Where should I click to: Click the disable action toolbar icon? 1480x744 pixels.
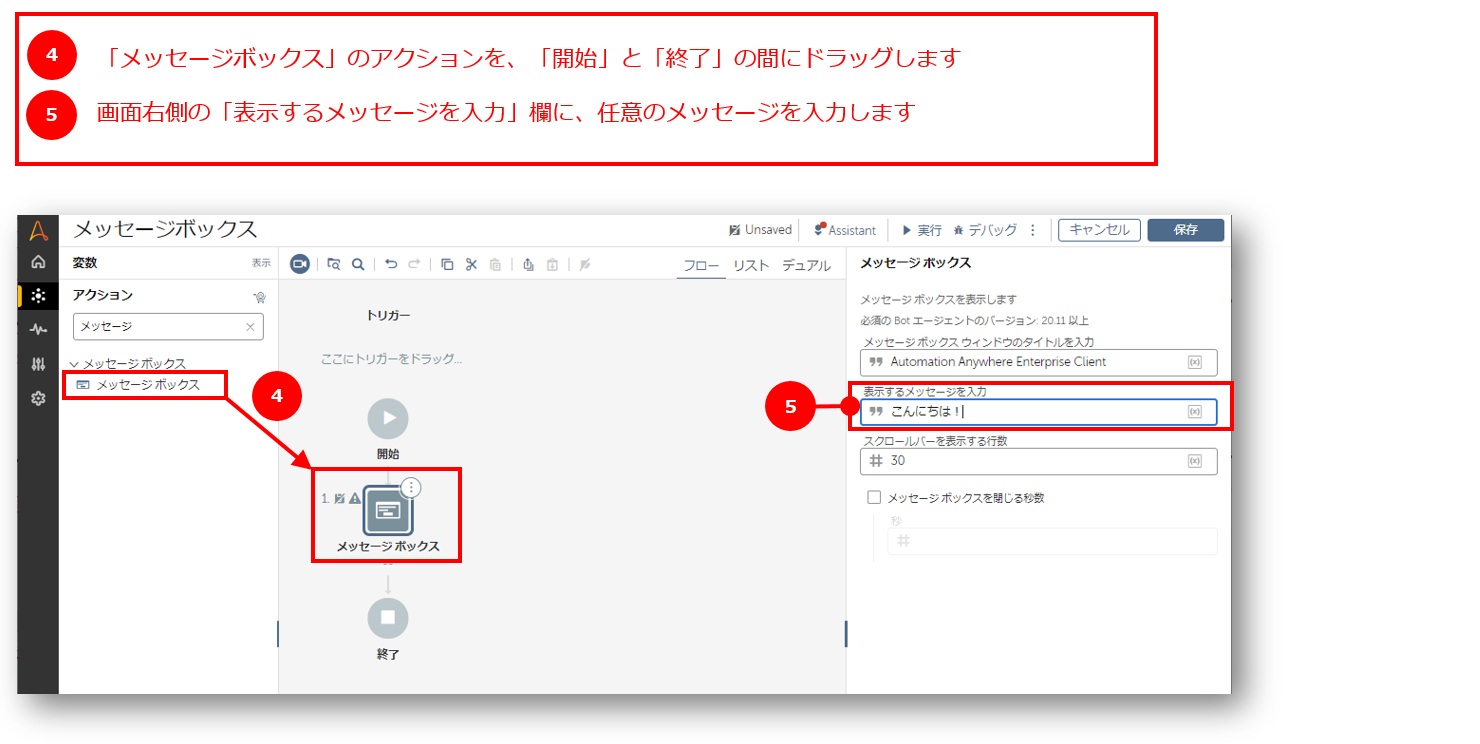point(585,264)
